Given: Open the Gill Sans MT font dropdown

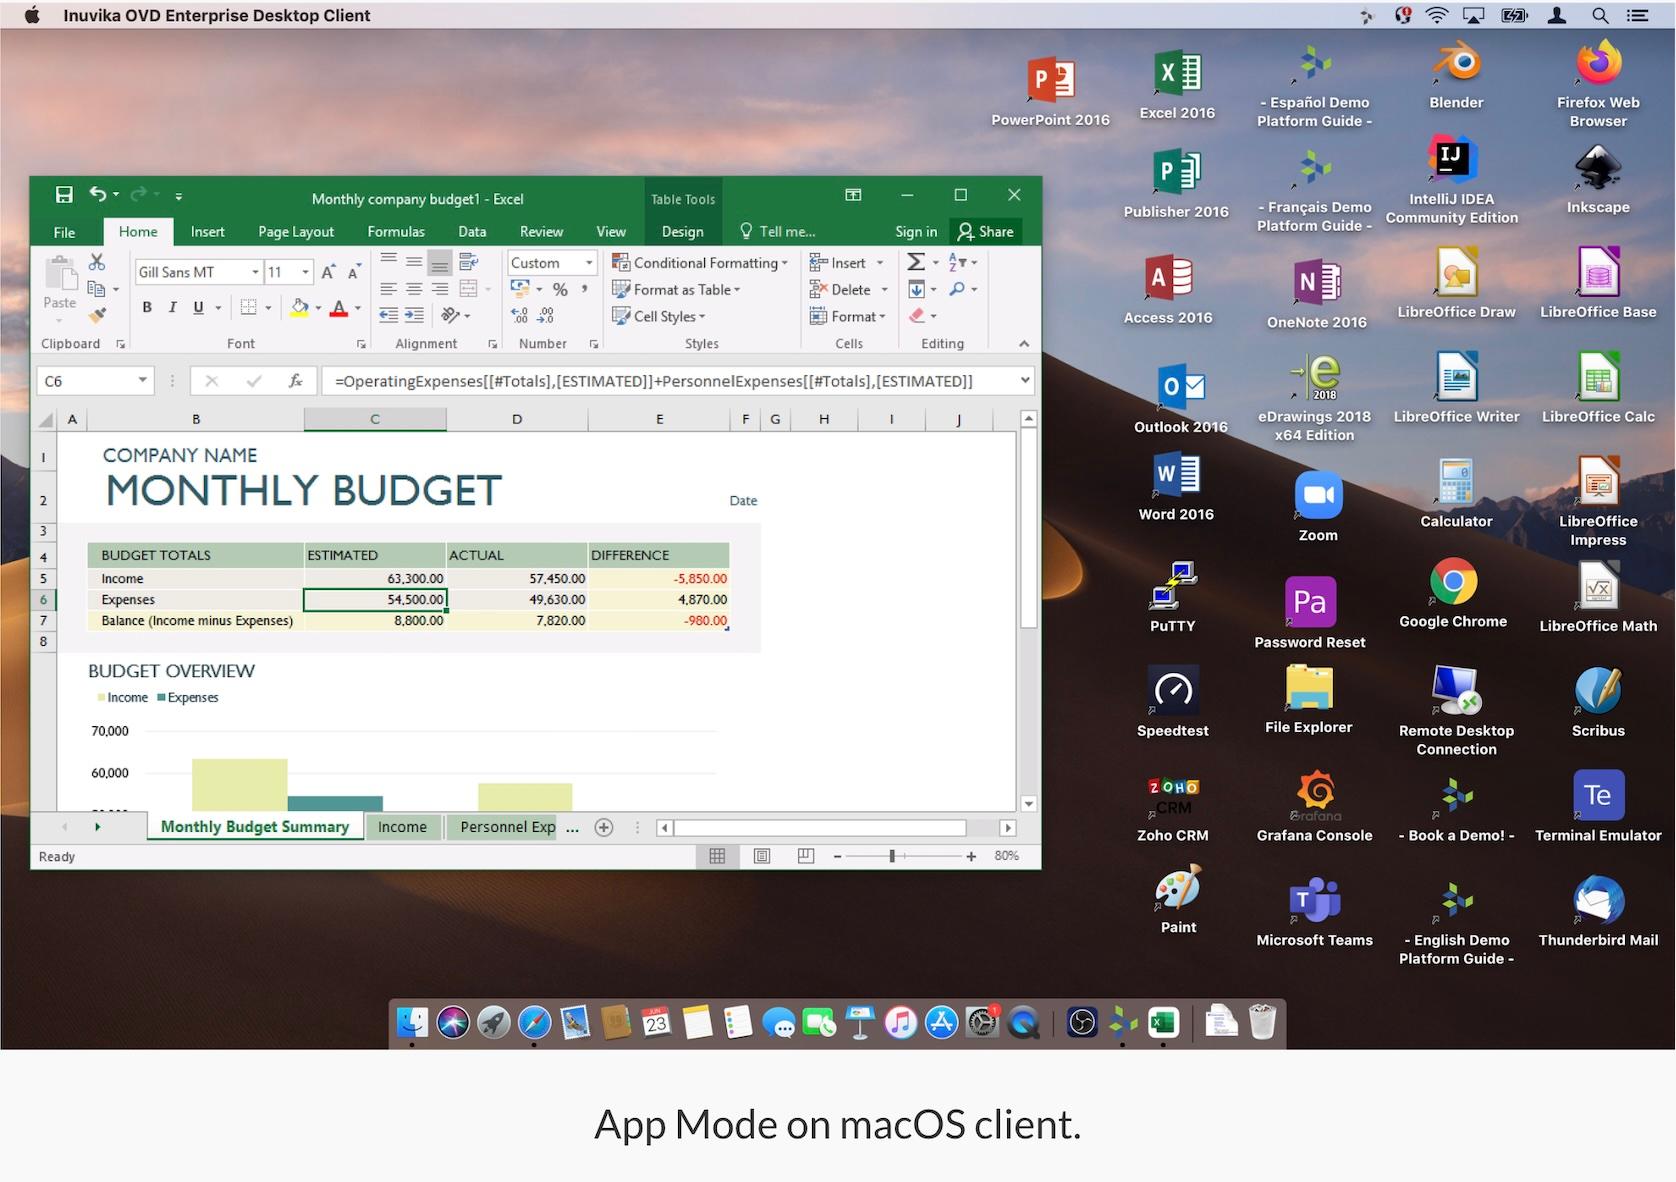Looking at the screenshot, I should pos(255,272).
